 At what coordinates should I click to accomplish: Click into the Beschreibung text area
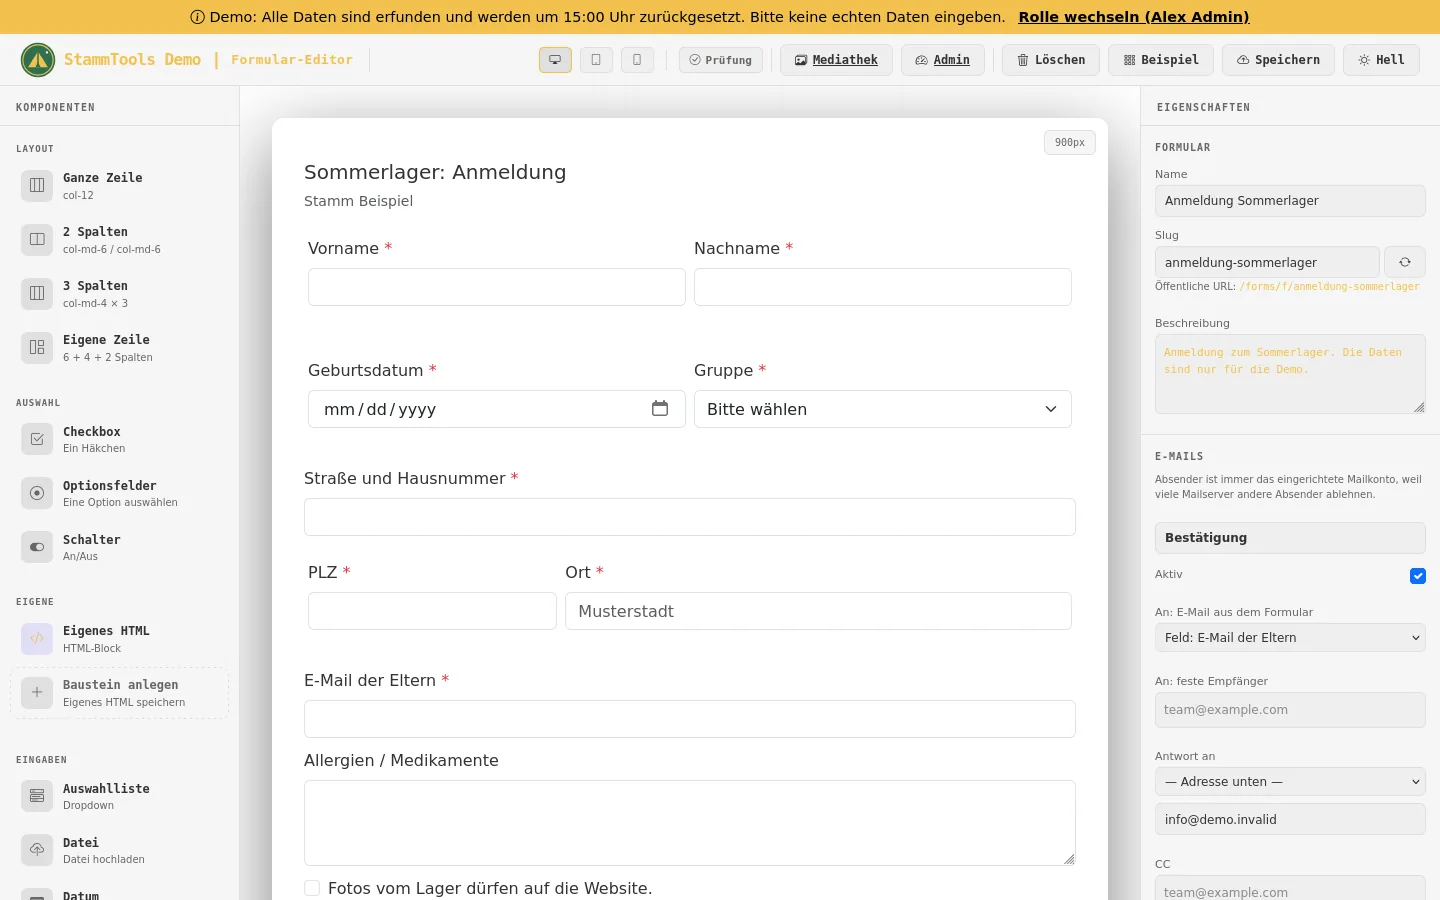1290,374
